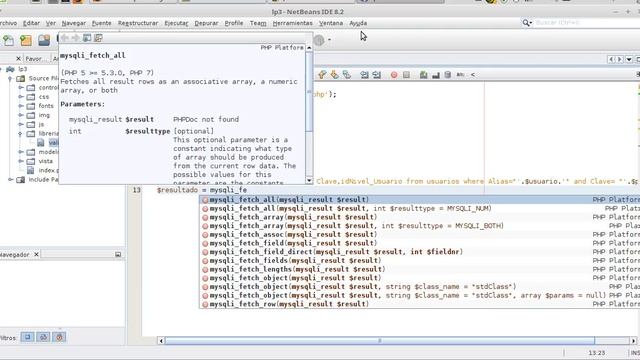Open the Reestructurar menu
The width and height of the screenshot is (640, 360).
coord(138,23)
